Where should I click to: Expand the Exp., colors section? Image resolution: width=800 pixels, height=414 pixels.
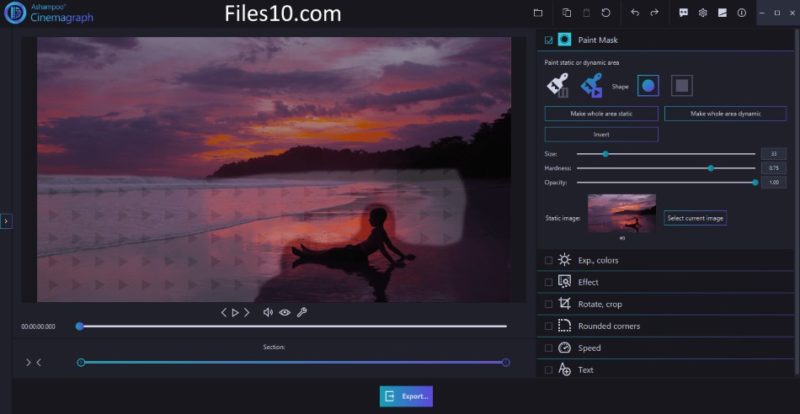(665, 260)
